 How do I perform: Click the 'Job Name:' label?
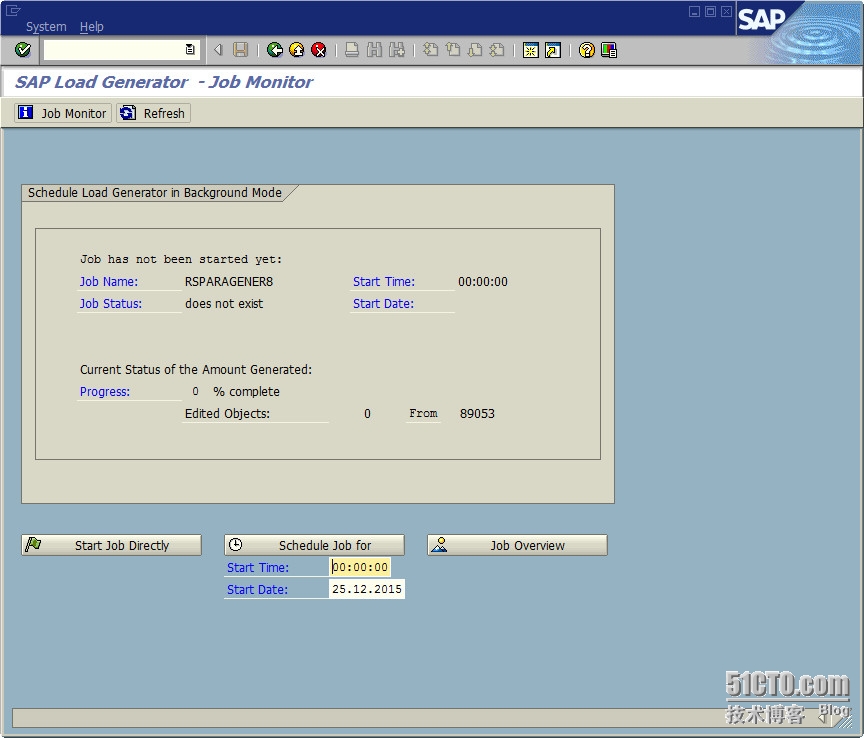pyautogui.click(x=109, y=282)
